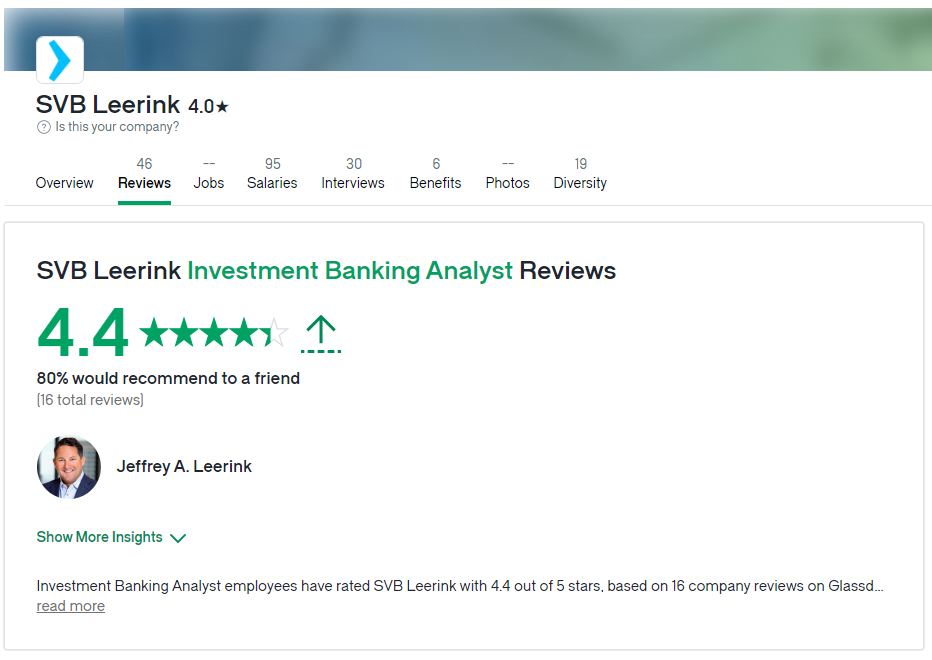Open the Diversity tab
Viewport: 932px width, 660px height.
[580, 183]
